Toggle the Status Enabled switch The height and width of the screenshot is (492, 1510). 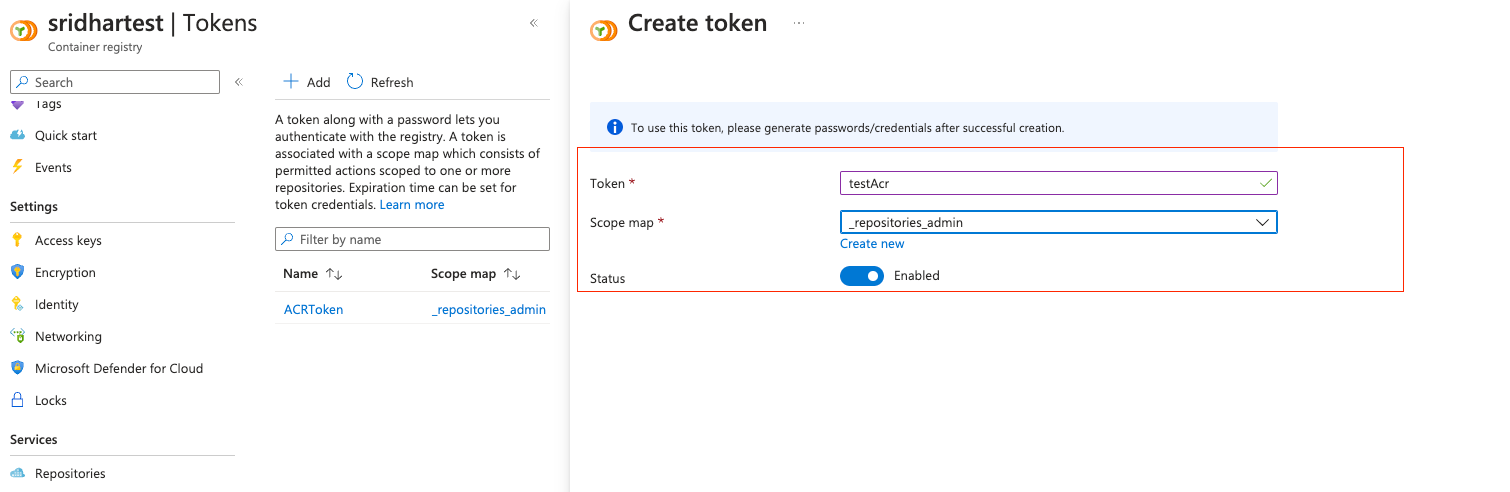861,276
